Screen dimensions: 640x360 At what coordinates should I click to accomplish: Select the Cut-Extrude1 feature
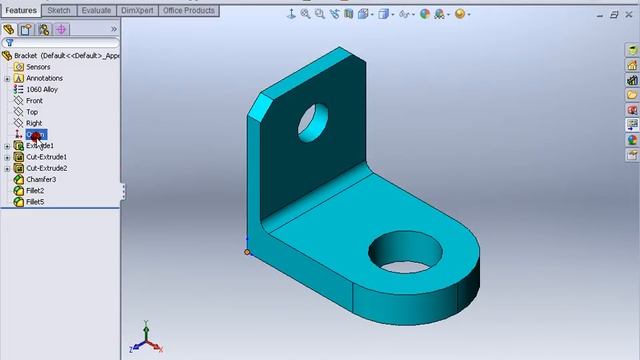click(x=40, y=157)
